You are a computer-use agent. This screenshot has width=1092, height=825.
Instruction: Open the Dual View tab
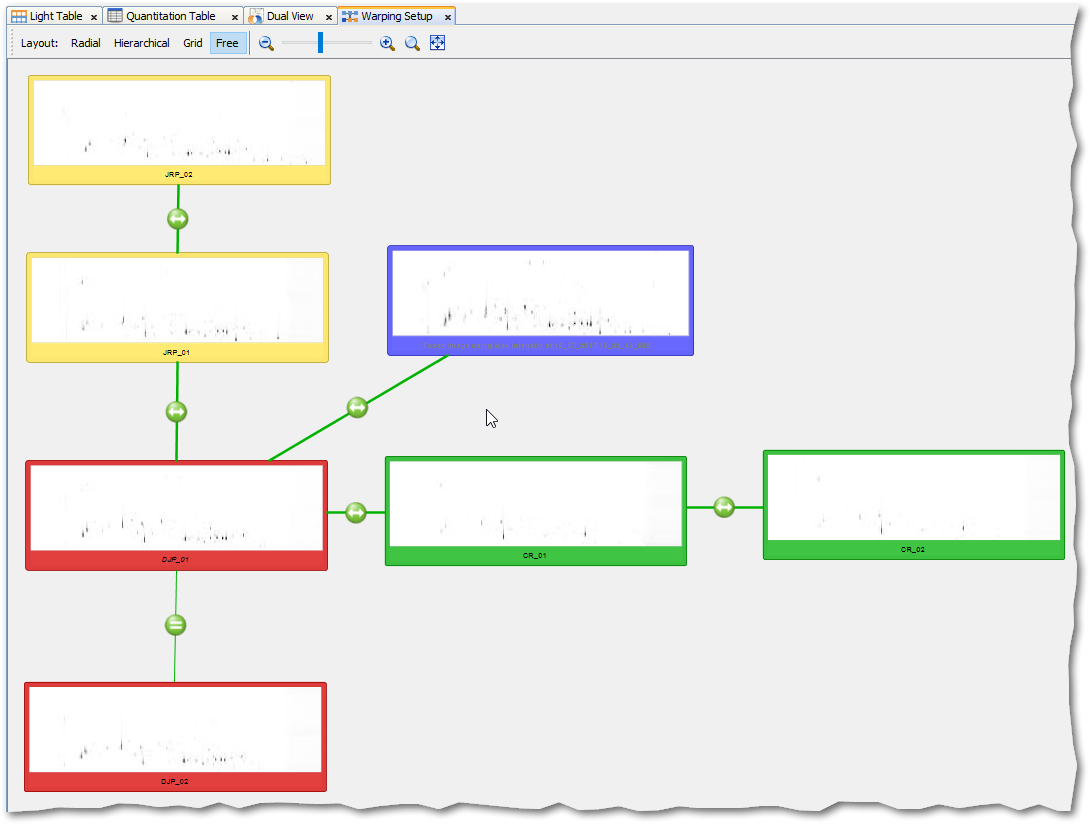click(x=289, y=16)
